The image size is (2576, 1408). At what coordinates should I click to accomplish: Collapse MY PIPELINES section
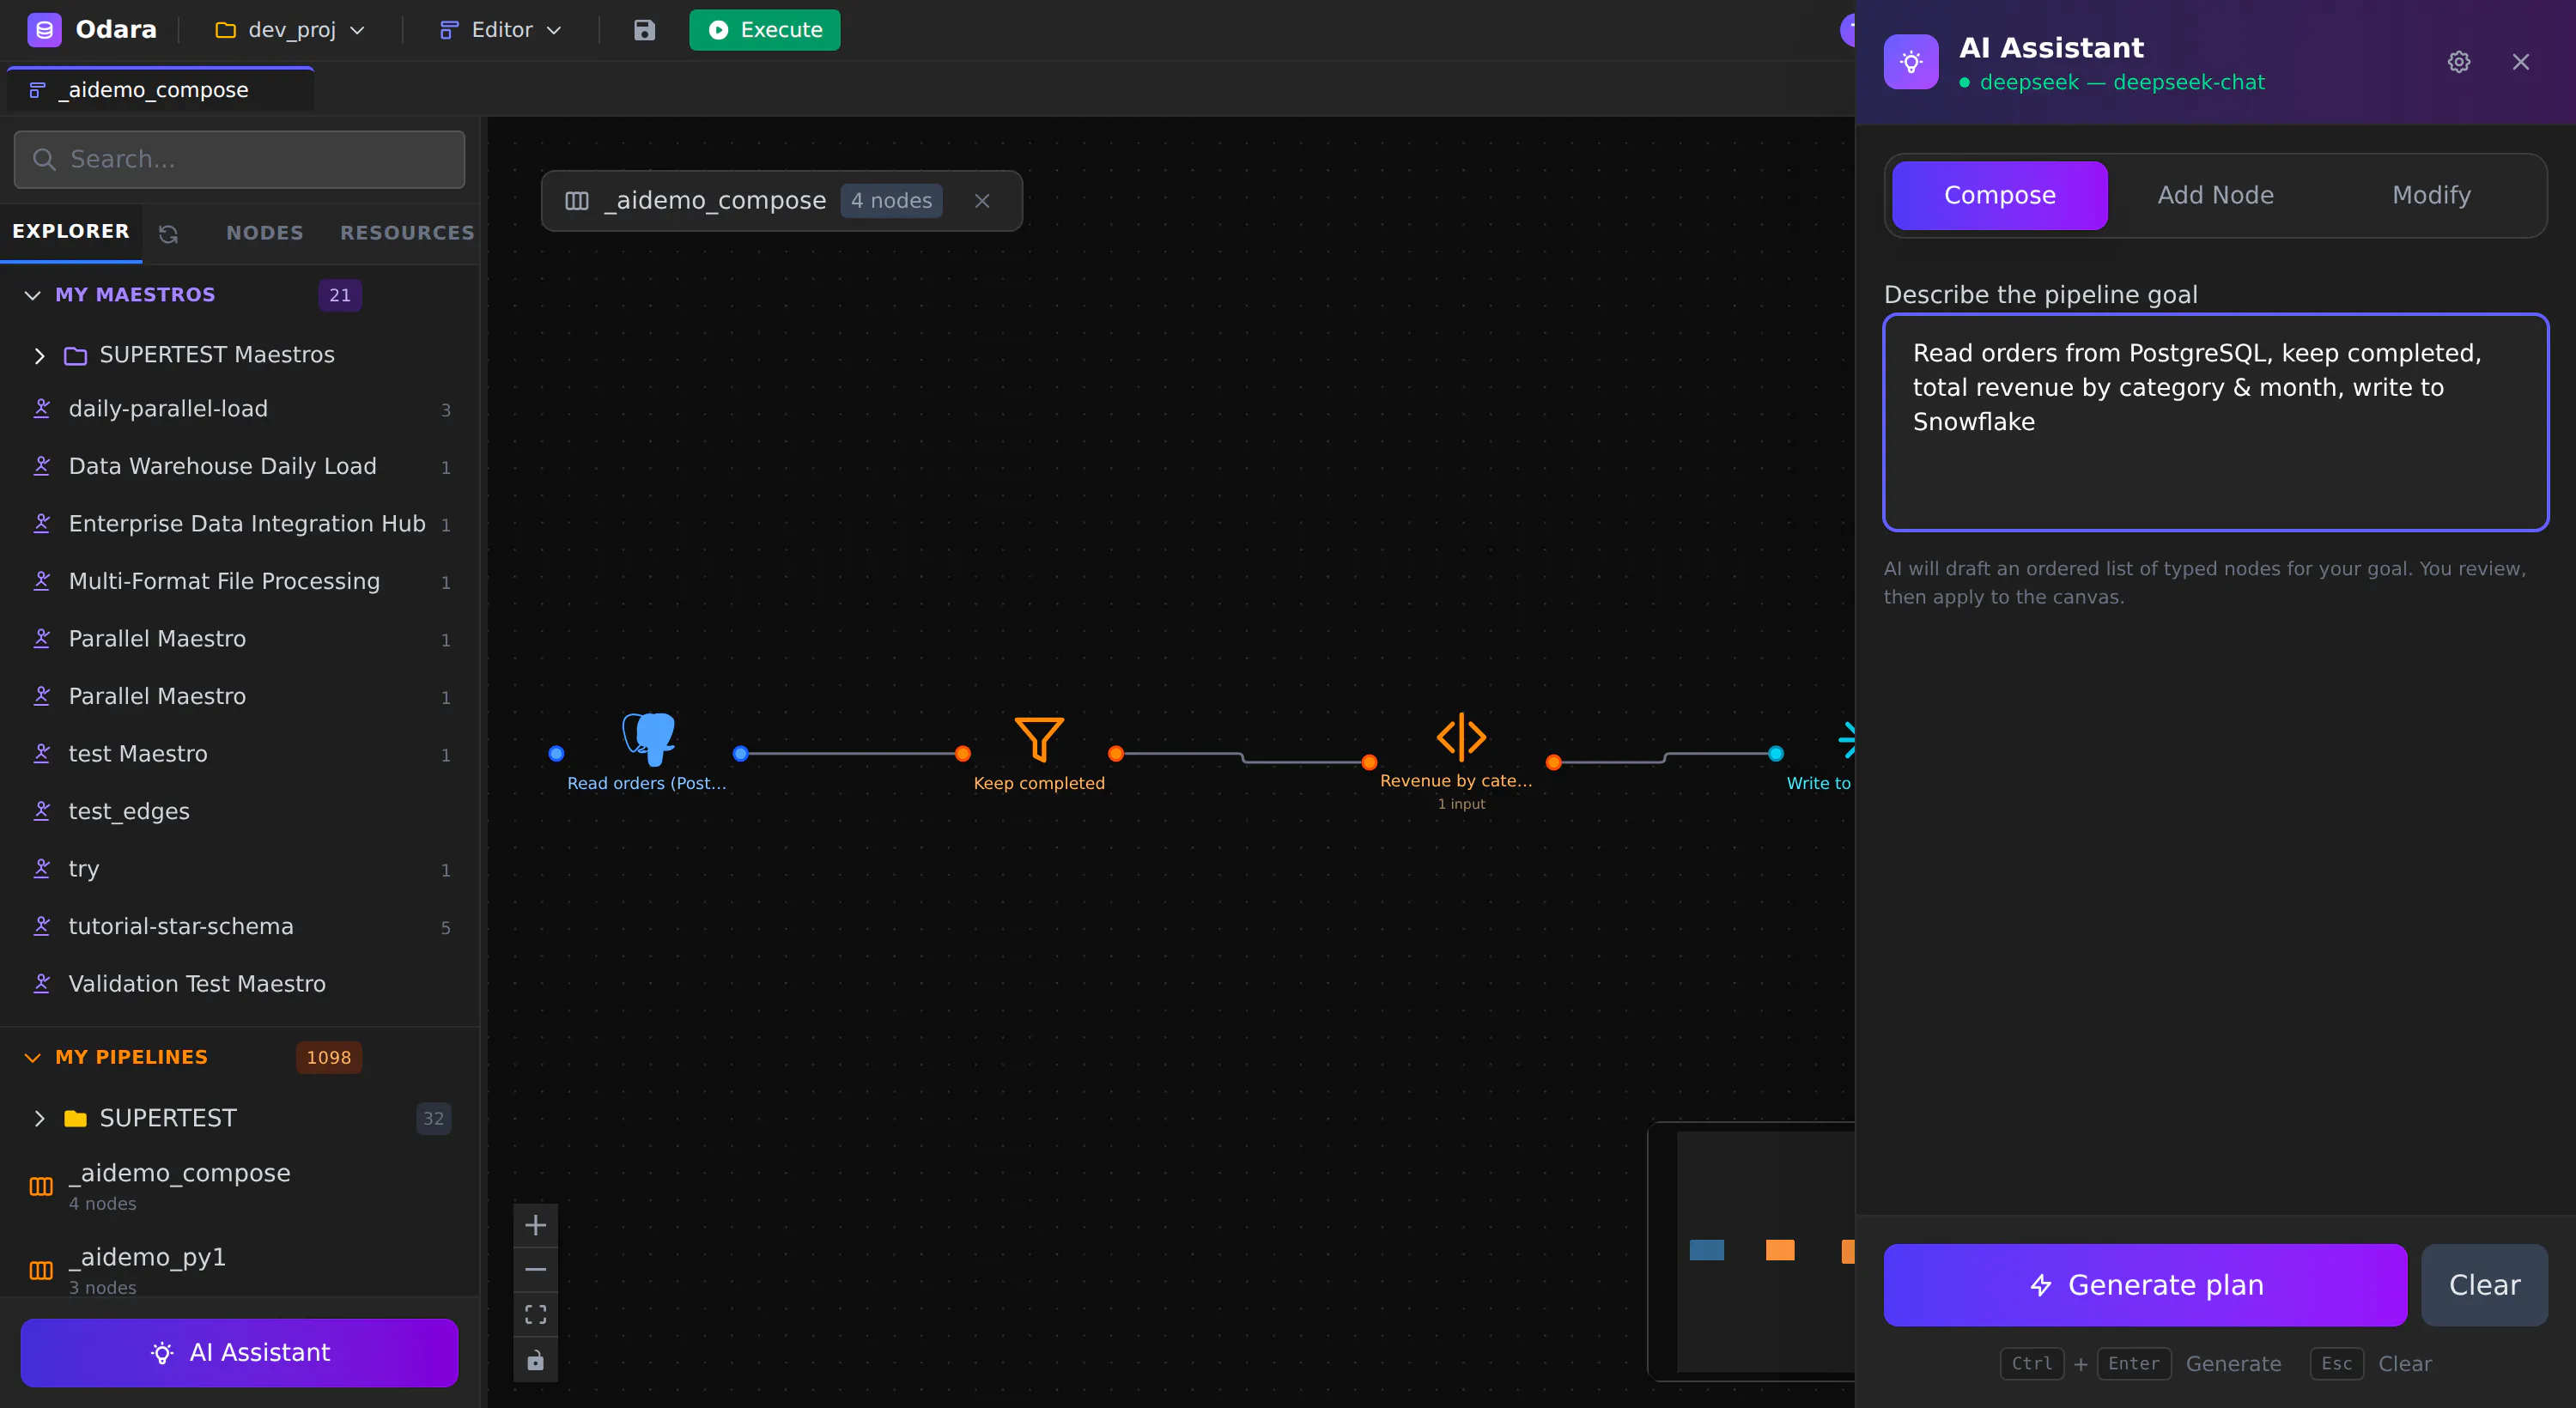coord(33,1058)
